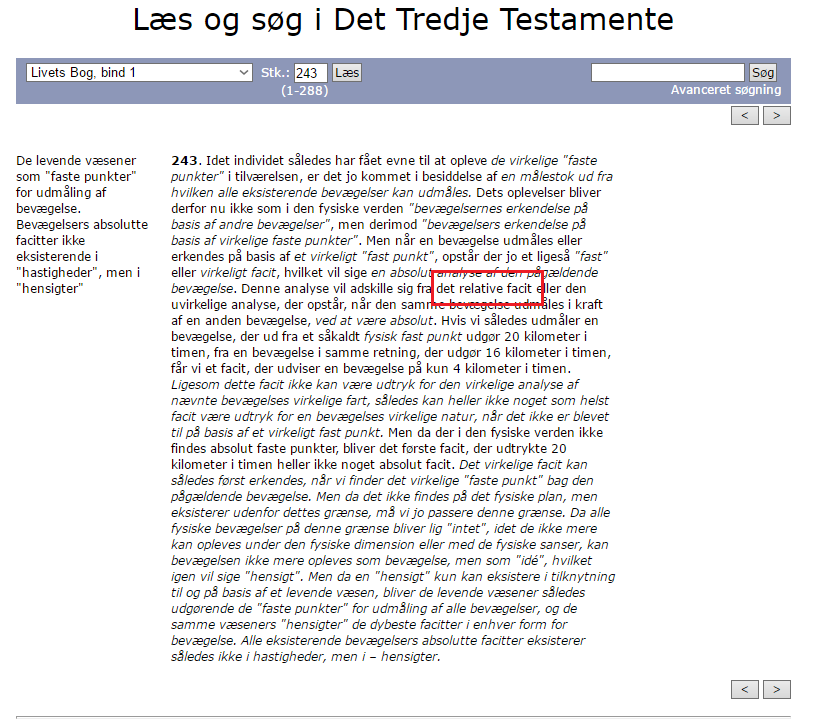838x723 pixels.
Task: Click the Stk. number input field showing 243
Action: point(311,73)
